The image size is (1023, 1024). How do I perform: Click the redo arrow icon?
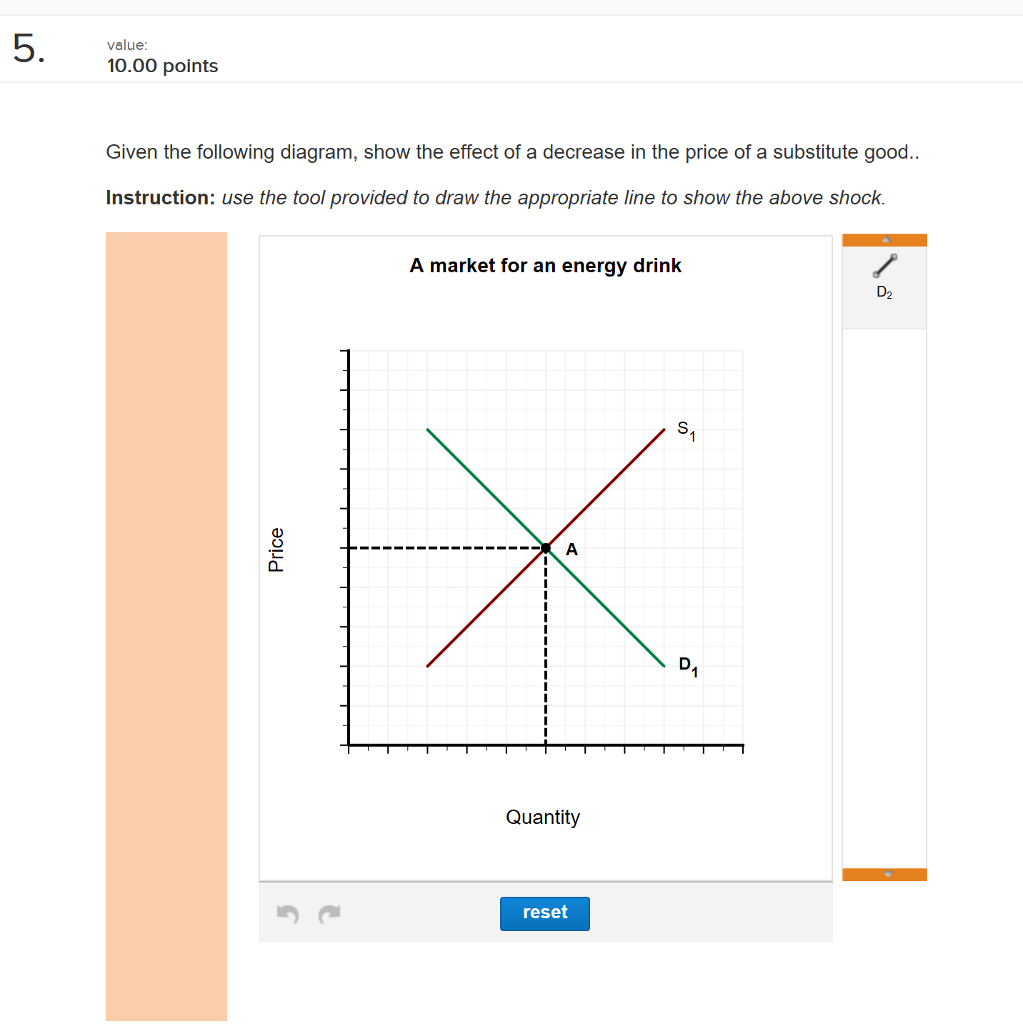coord(331,913)
